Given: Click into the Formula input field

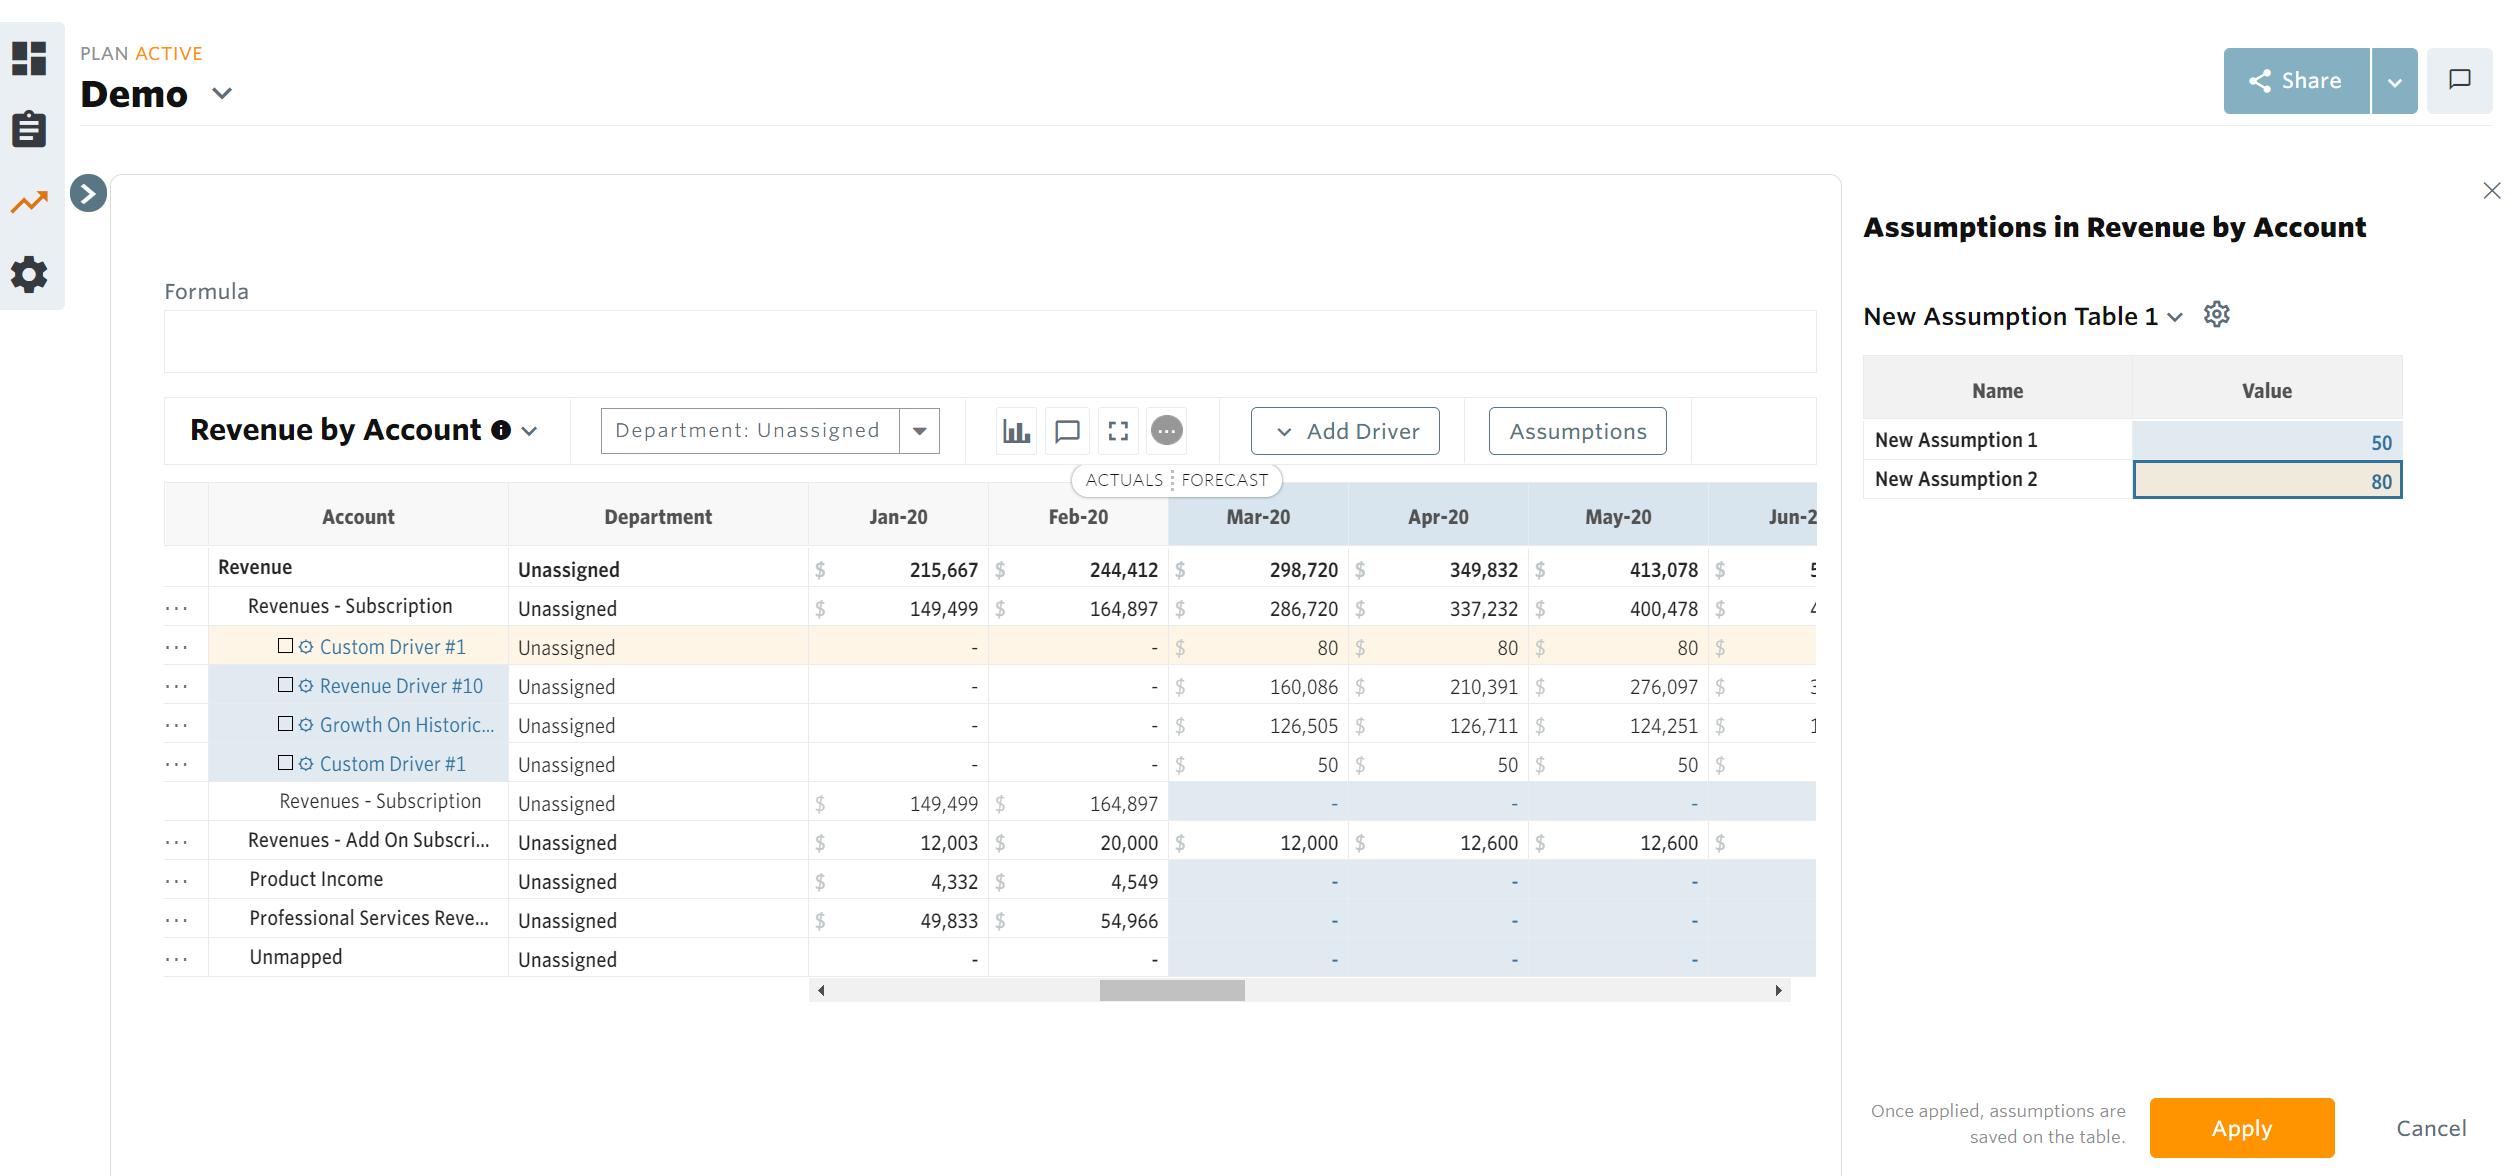Looking at the screenshot, I should [990, 341].
